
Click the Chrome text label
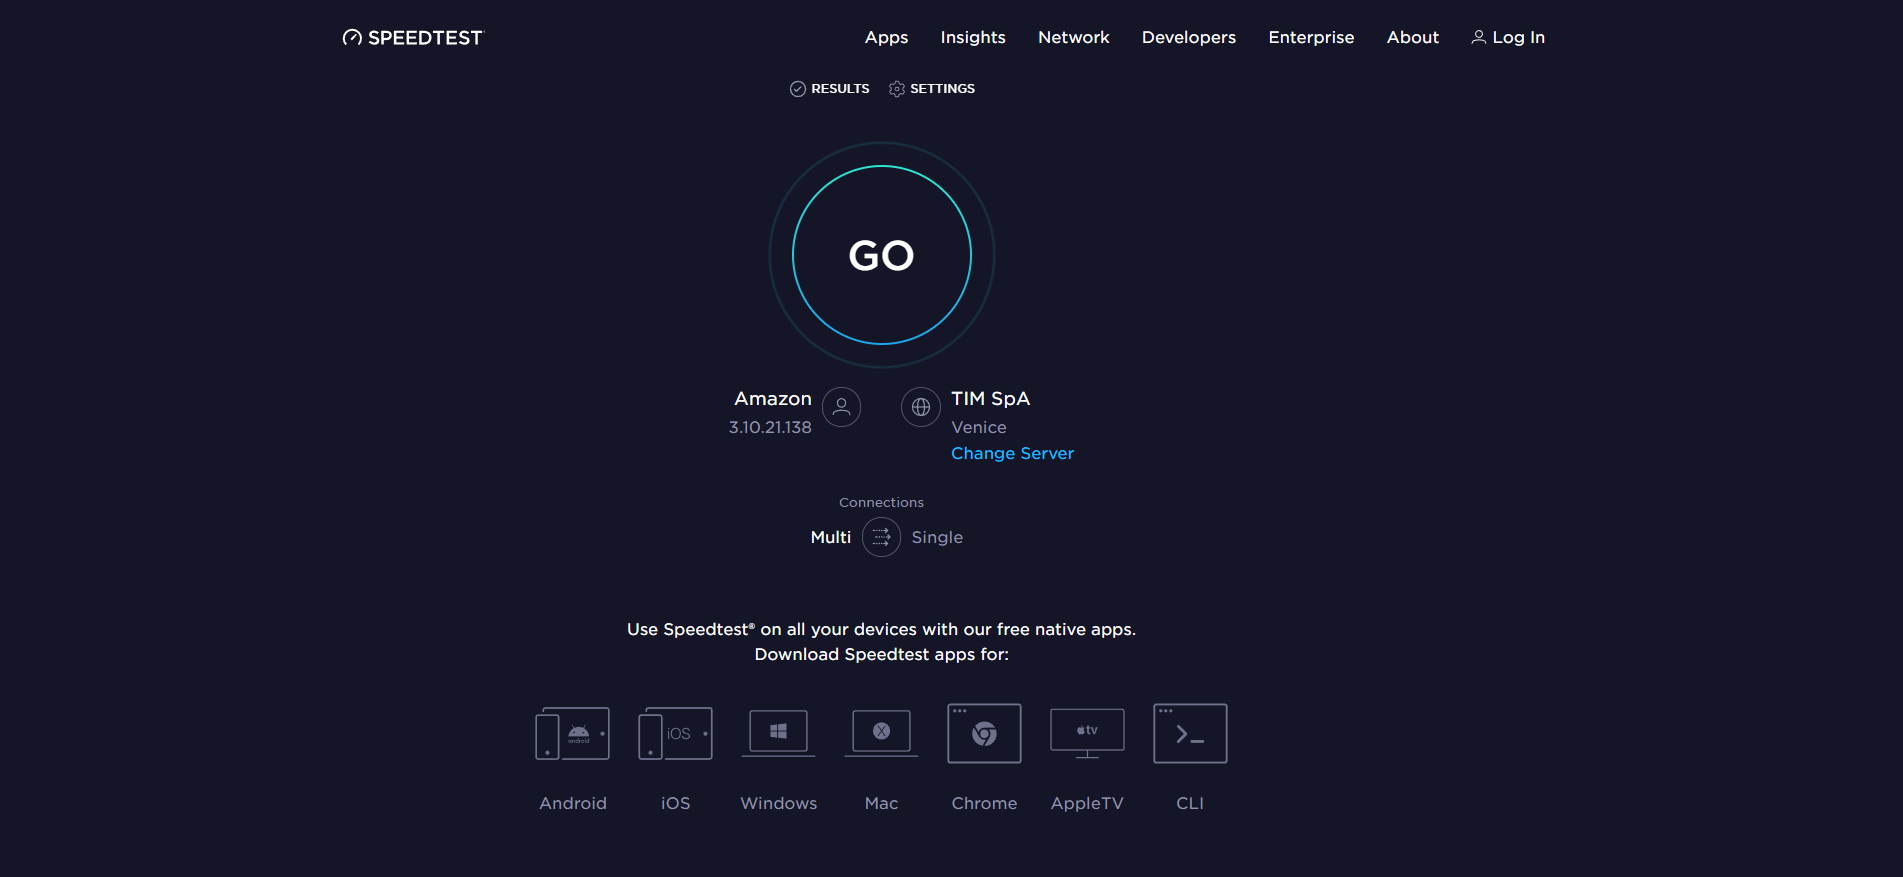984,803
